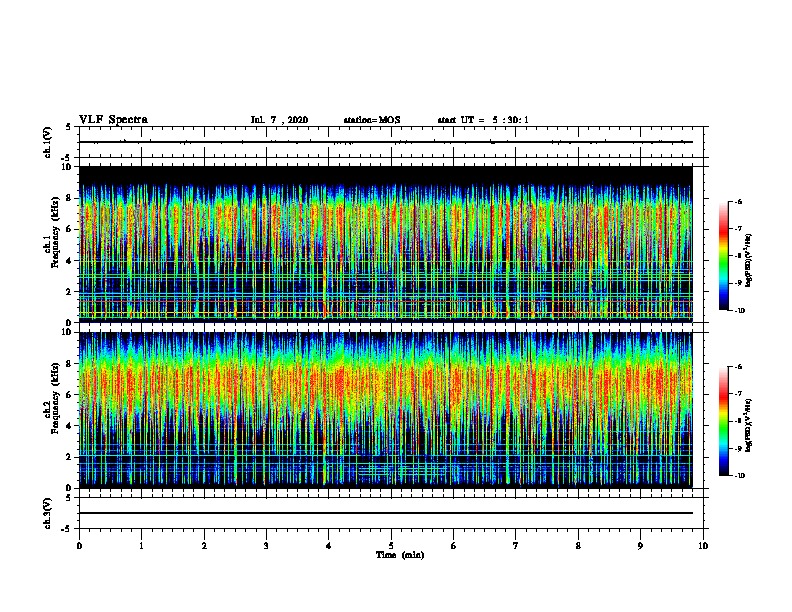Click the '4' kHz tick on ch.2 frequency axis
792x612 pixels.
[69, 426]
